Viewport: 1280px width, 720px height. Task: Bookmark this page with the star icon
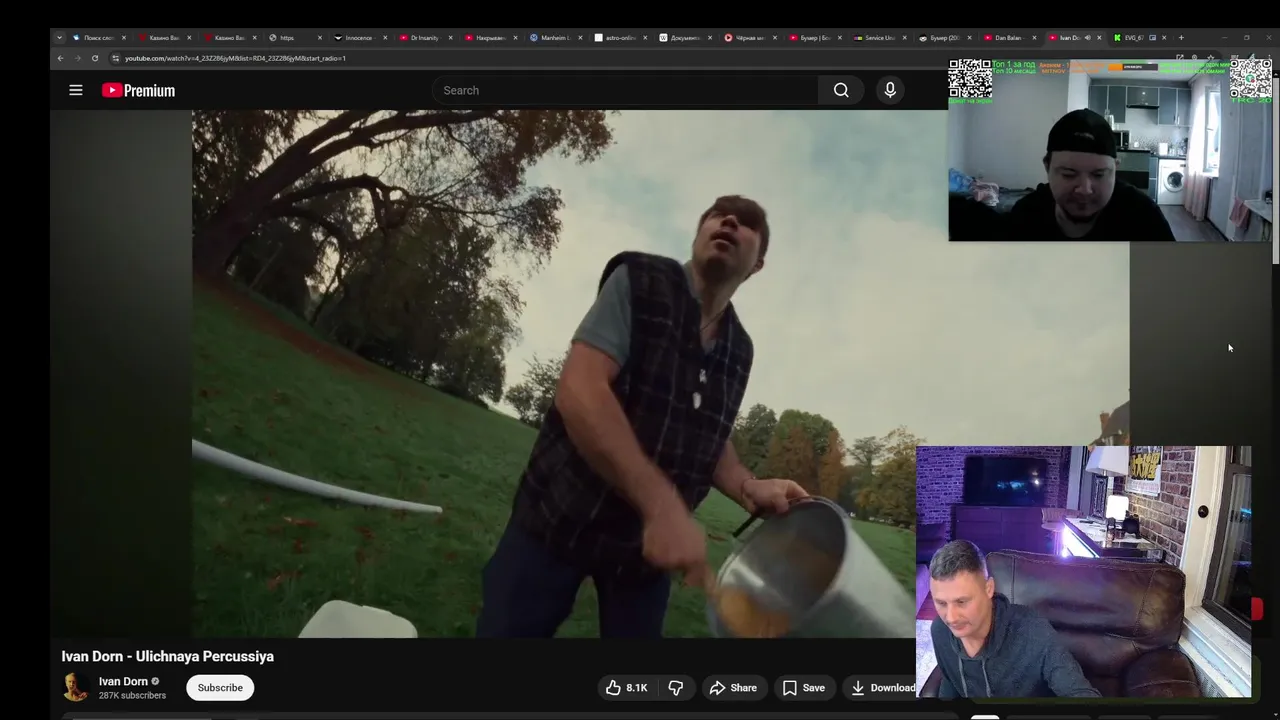click(1210, 57)
